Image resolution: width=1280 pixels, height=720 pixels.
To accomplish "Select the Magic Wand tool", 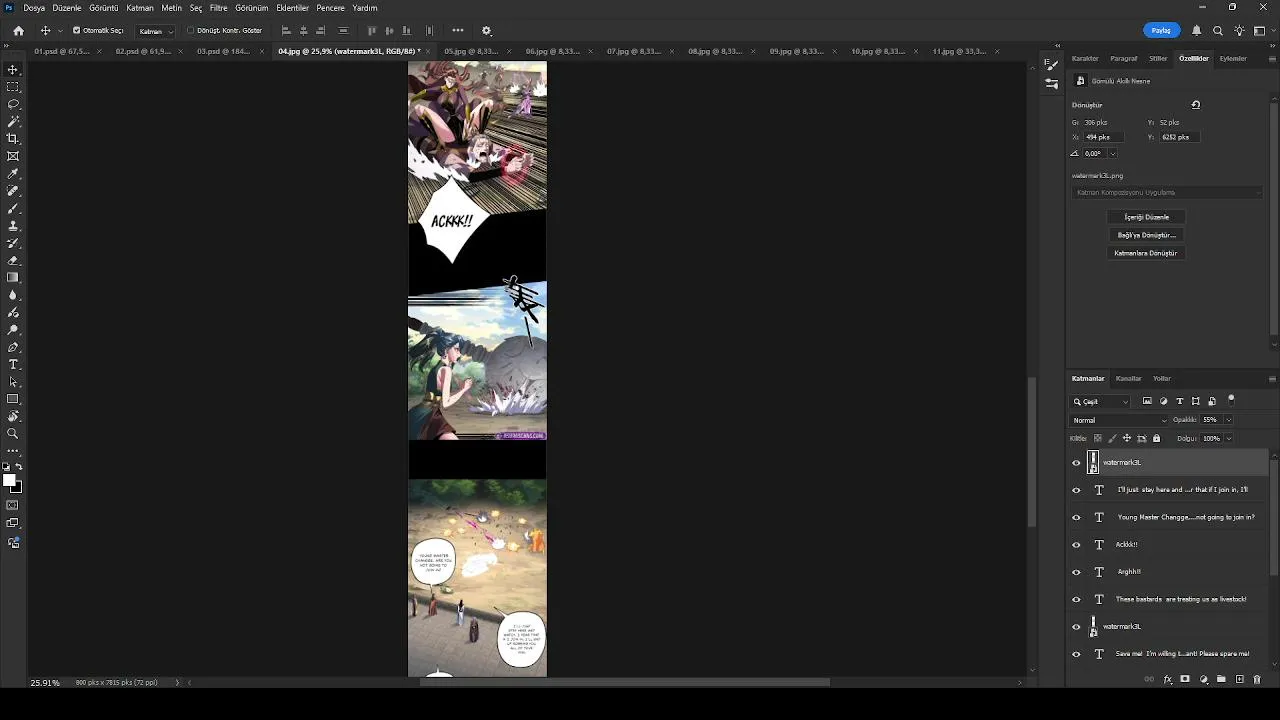I will [13, 121].
